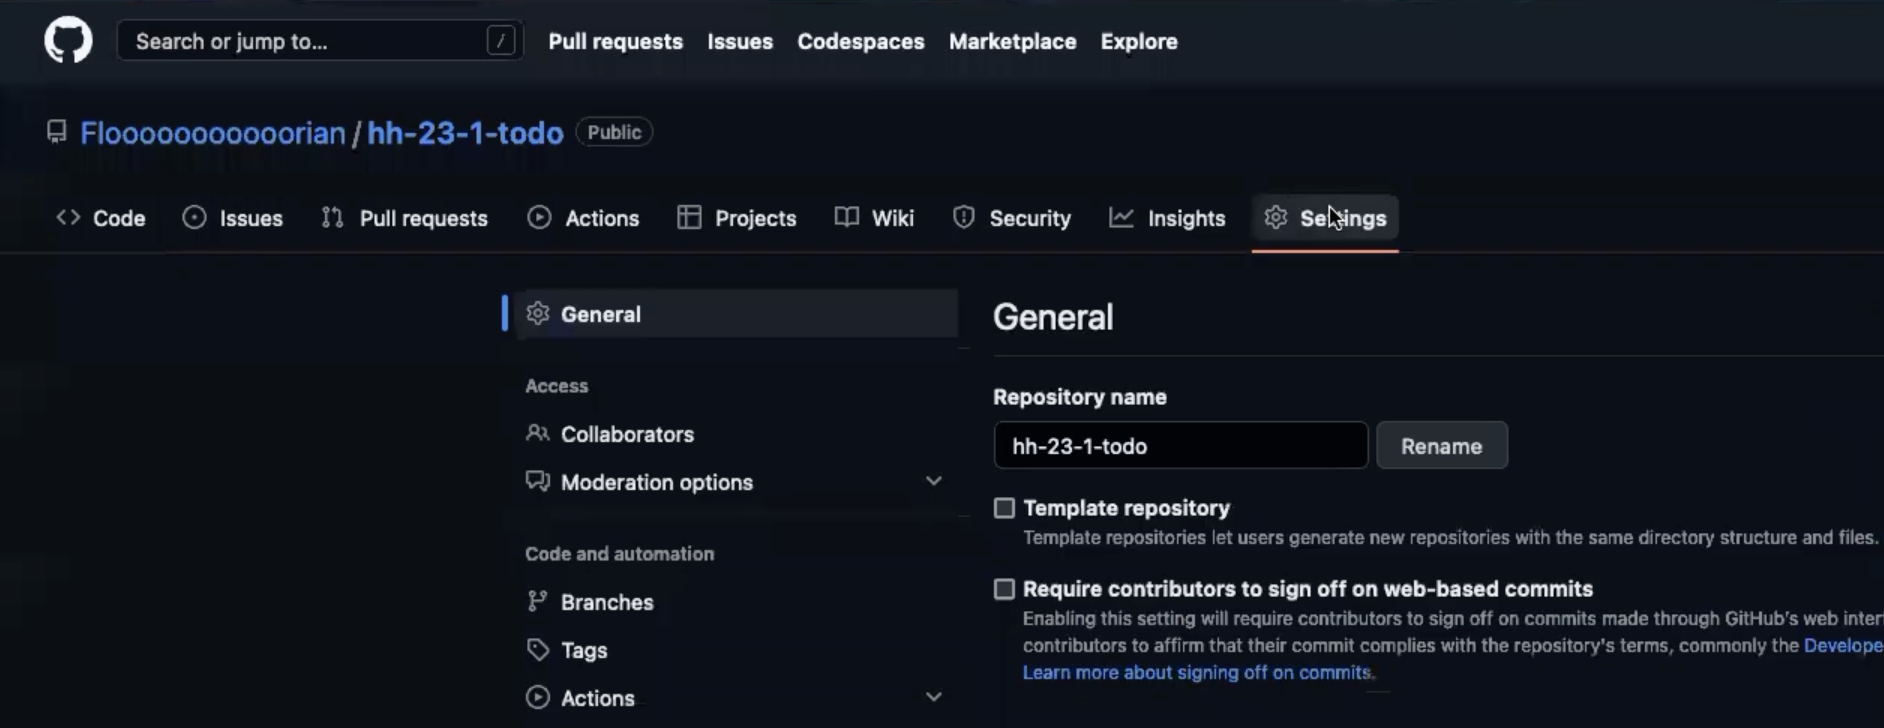
Task: Click the Tags label icon
Action: coord(538,650)
